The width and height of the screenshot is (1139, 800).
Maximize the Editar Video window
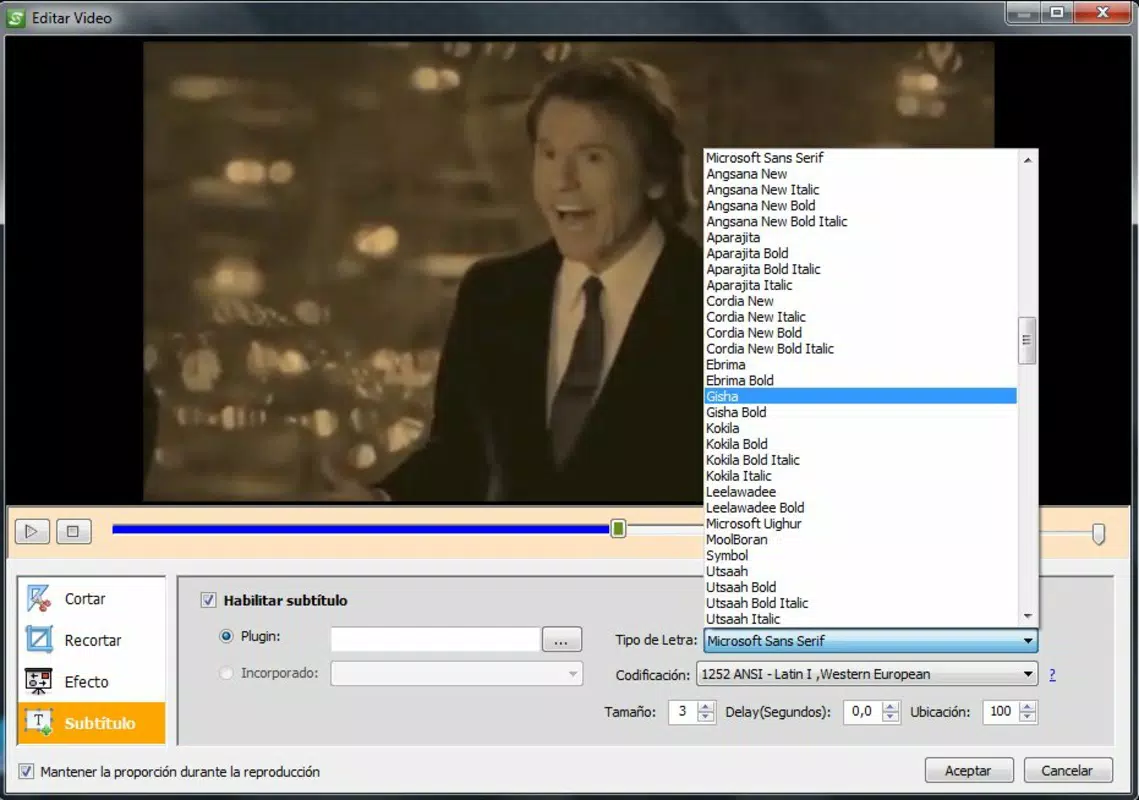pyautogui.click(x=1057, y=13)
